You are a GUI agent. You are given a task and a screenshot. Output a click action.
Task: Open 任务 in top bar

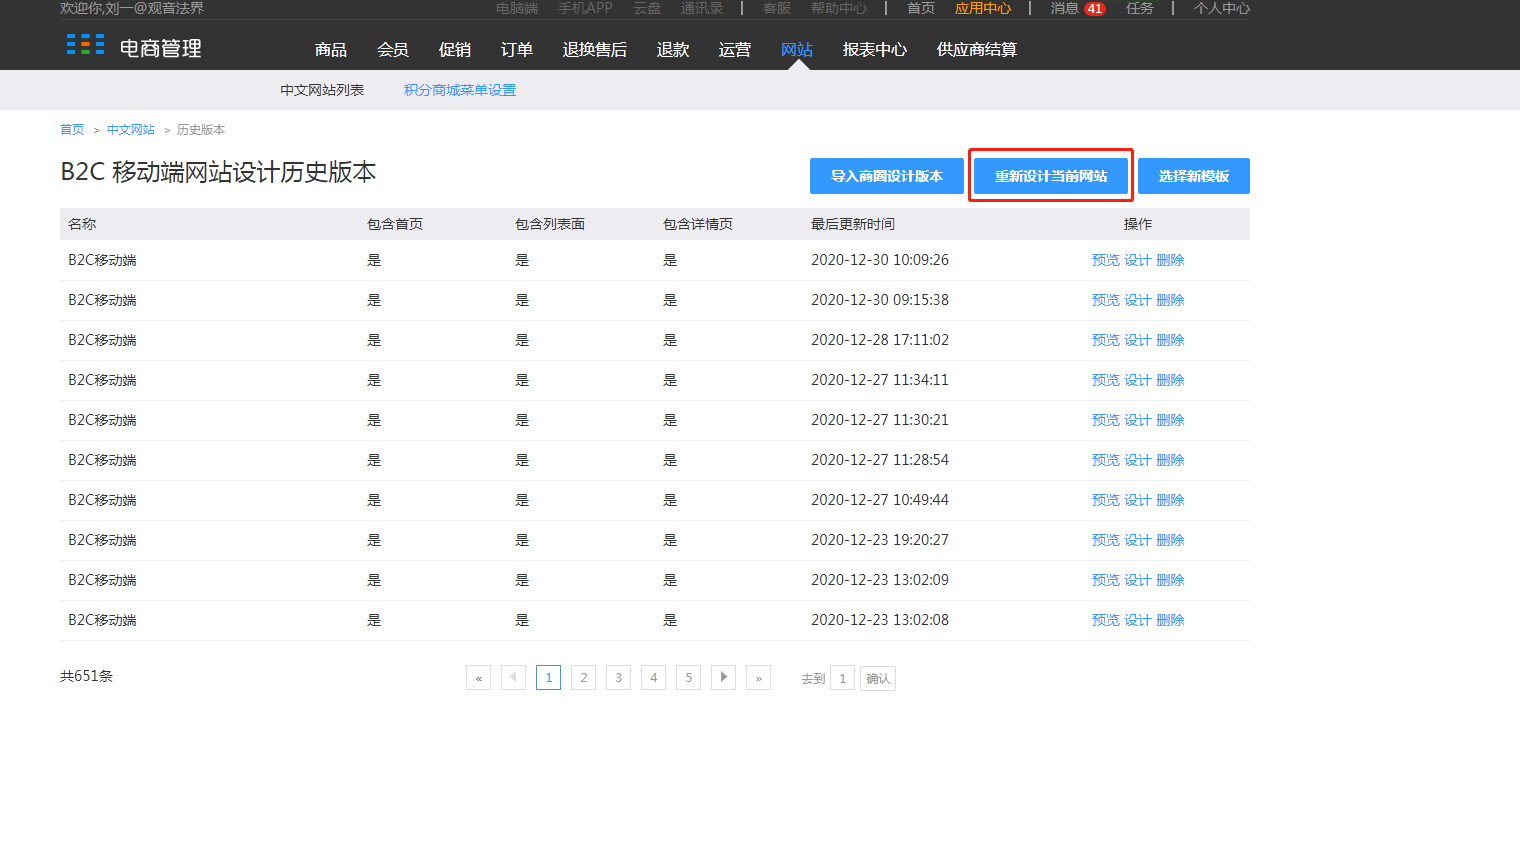[x=1140, y=8]
